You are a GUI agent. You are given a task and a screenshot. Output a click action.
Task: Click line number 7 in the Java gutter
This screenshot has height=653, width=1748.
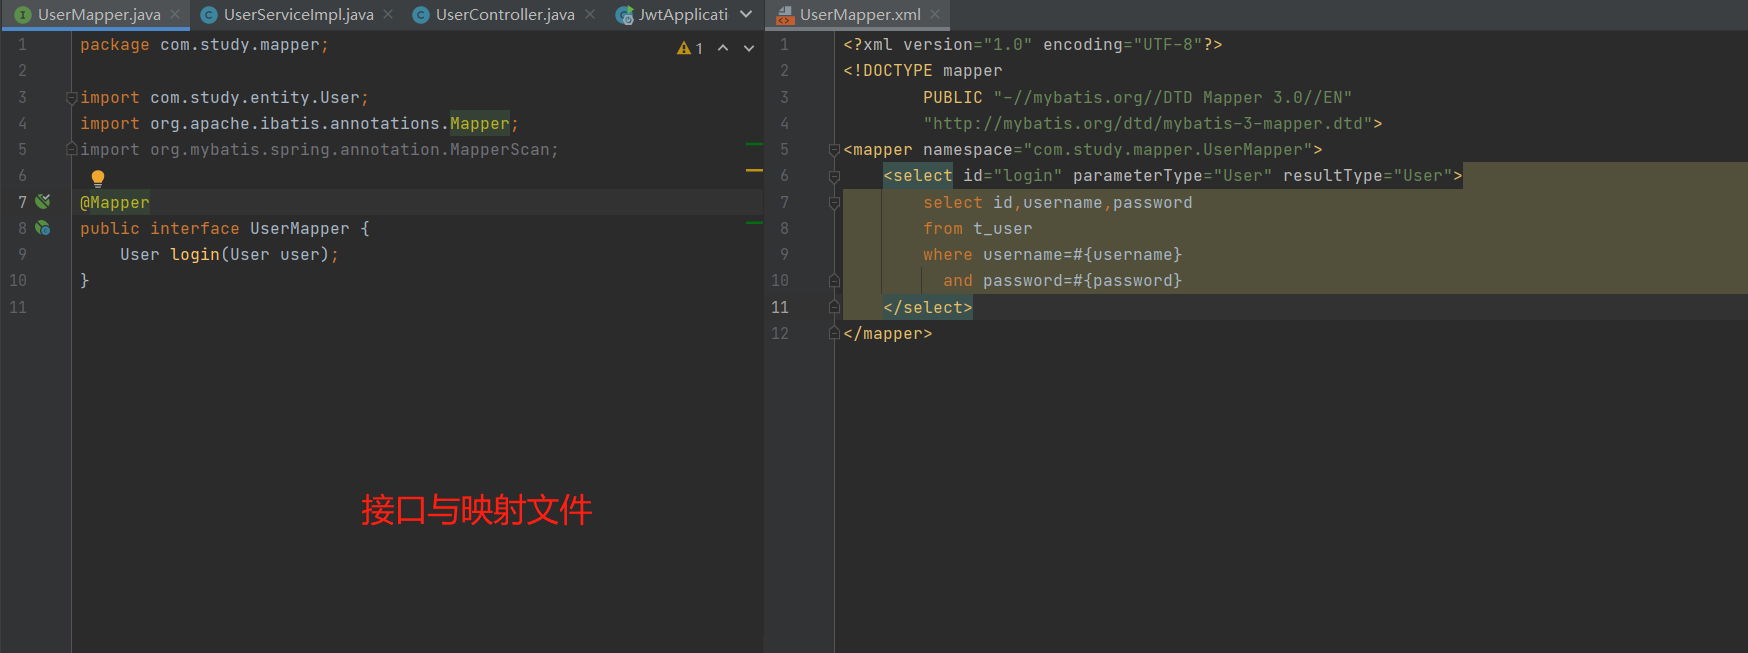coord(22,202)
